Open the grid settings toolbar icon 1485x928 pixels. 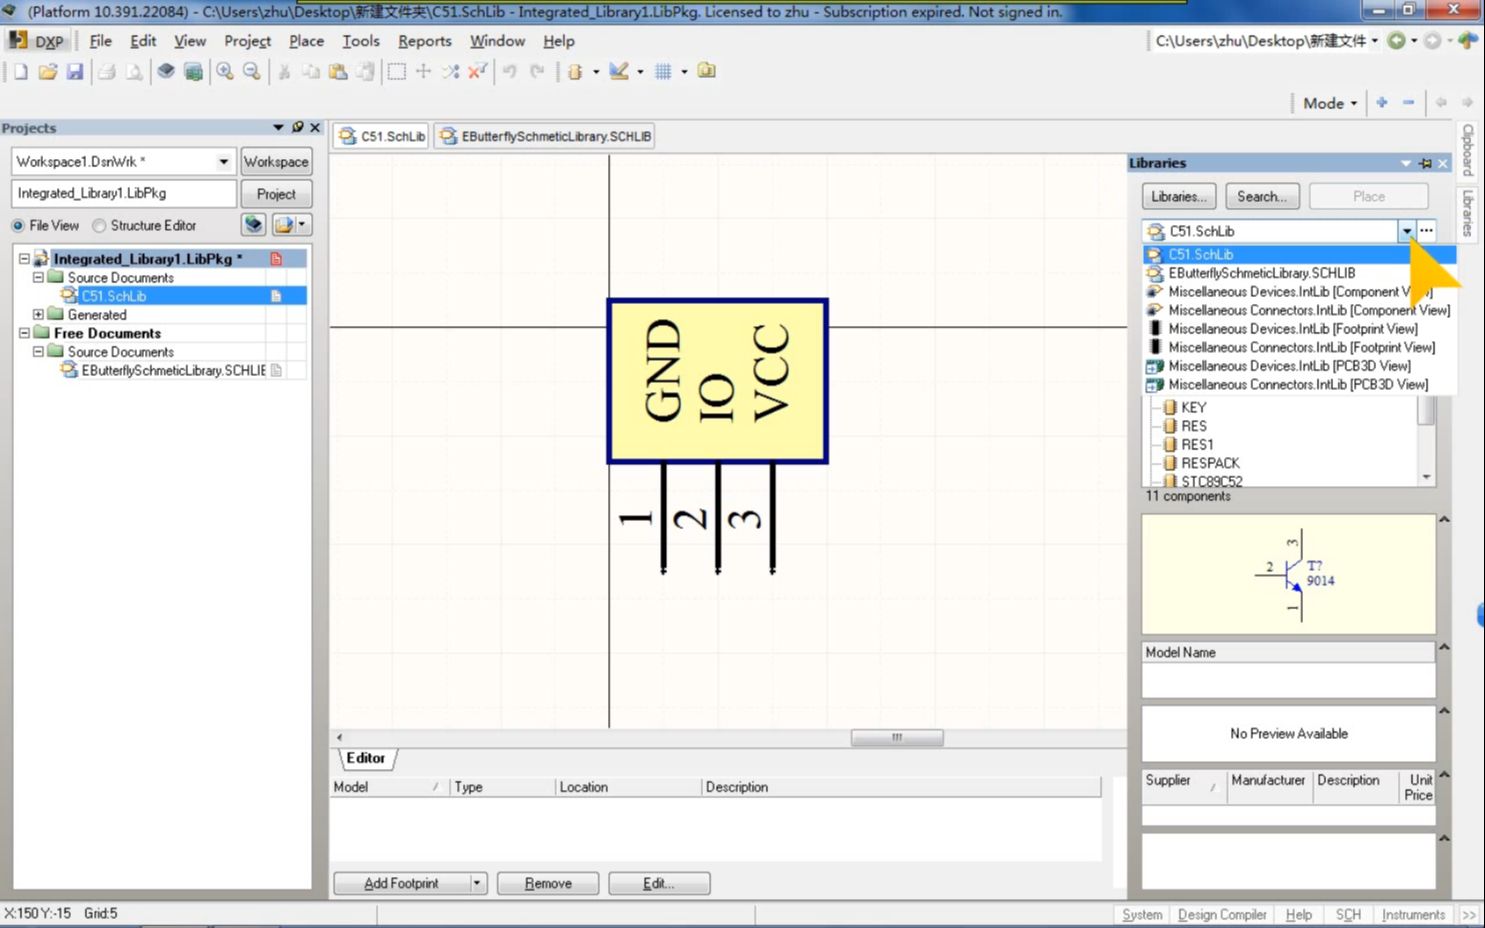[663, 72]
